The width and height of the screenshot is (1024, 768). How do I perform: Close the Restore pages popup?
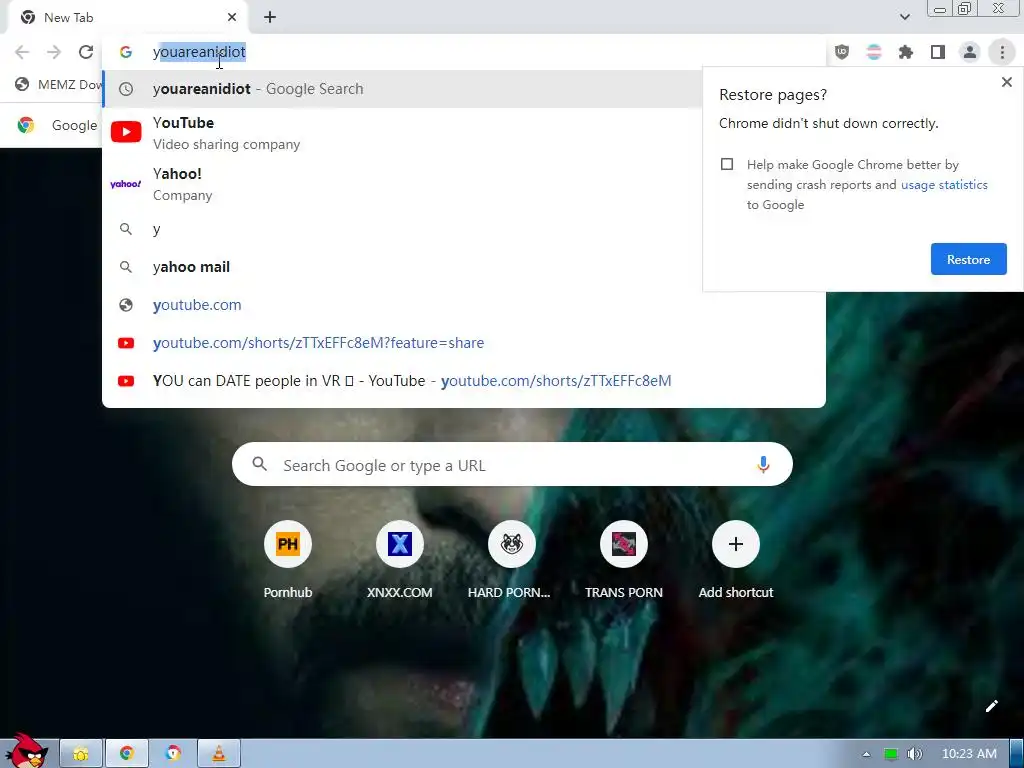coord(1006,82)
